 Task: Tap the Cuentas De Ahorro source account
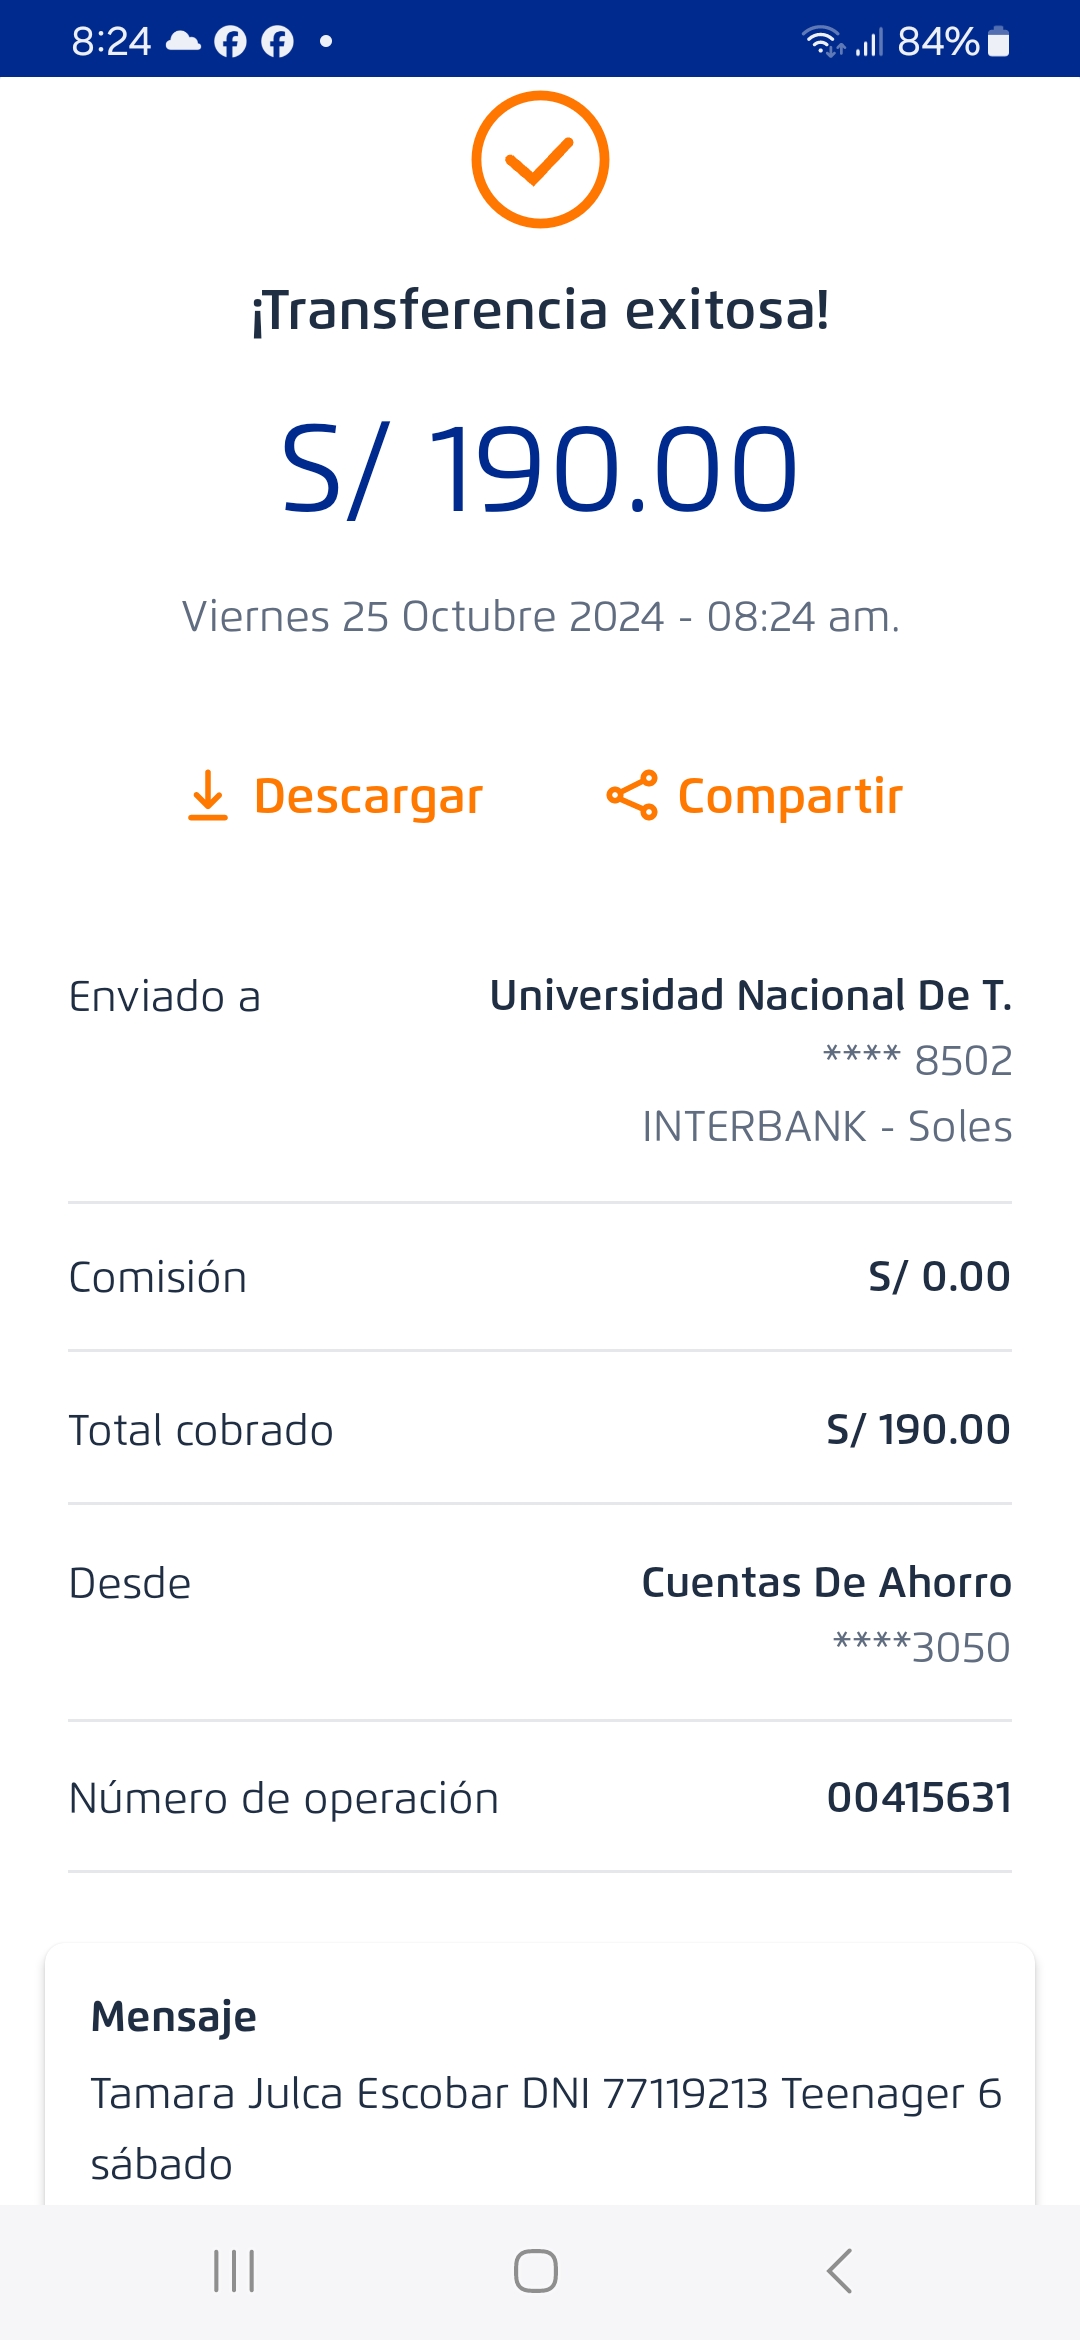pos(826,1583)
